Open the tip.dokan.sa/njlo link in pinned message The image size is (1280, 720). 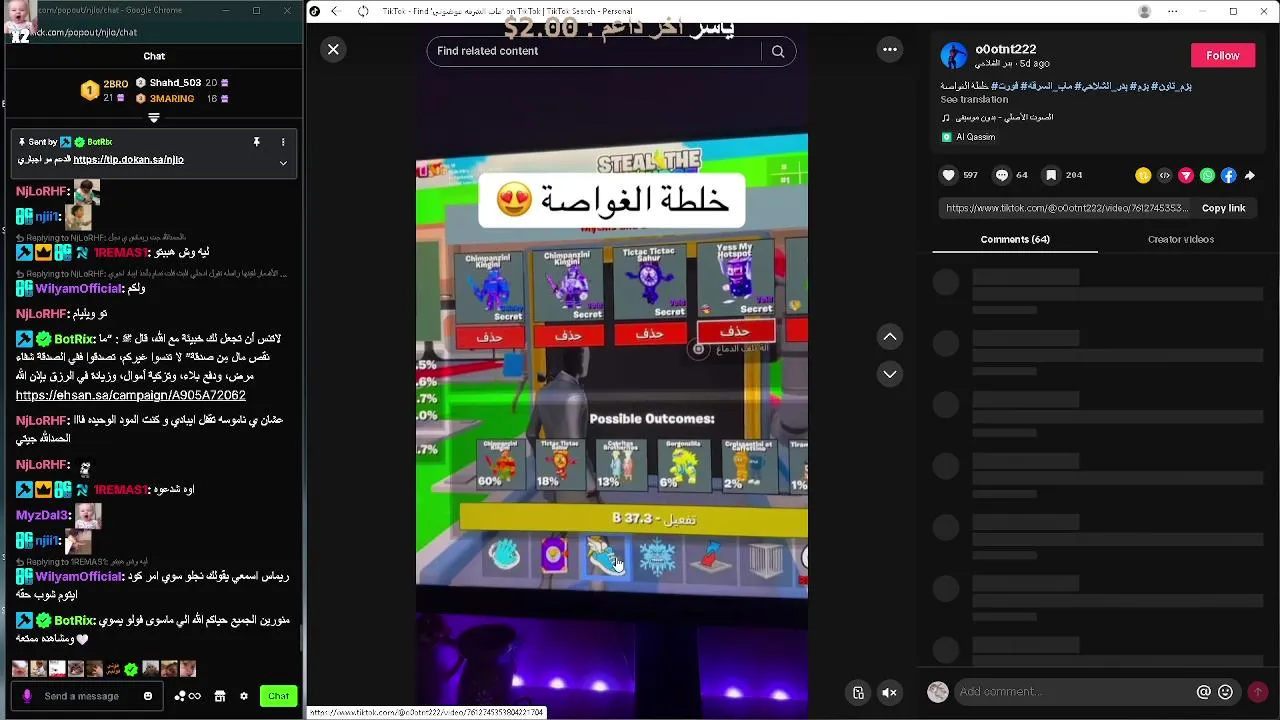(x=128, y=160)
